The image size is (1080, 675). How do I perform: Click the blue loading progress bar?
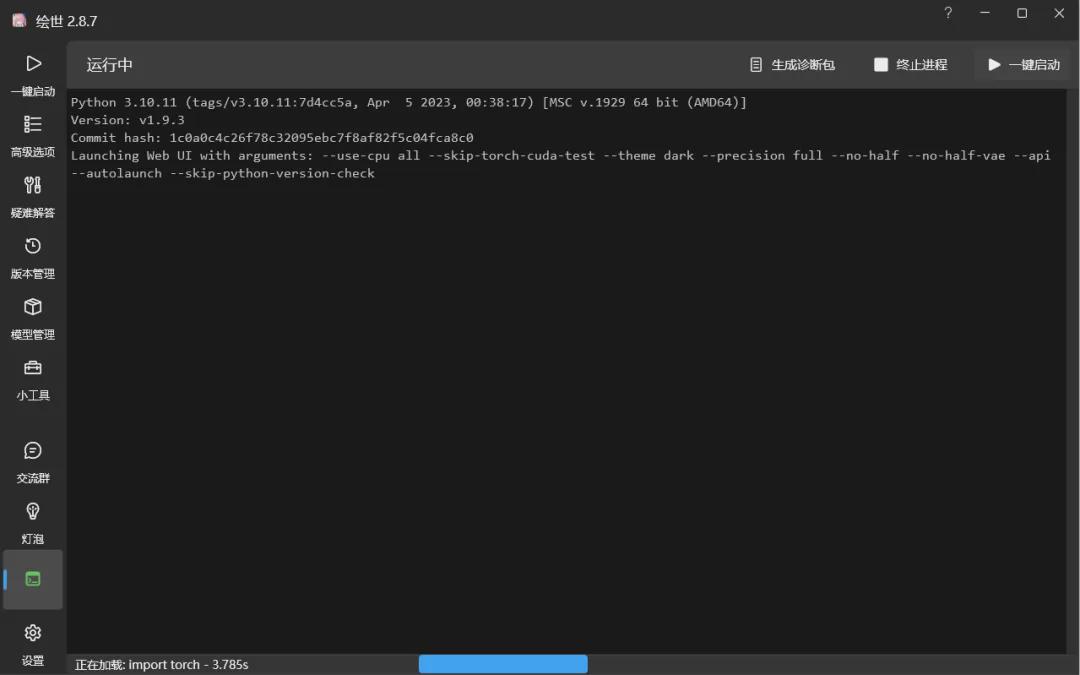tap(503, 664)
